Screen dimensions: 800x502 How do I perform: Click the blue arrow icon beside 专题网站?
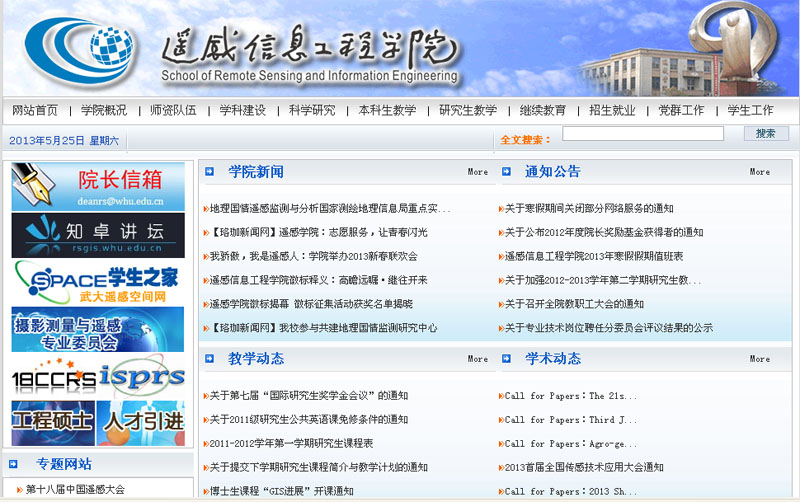pos(13,464)
